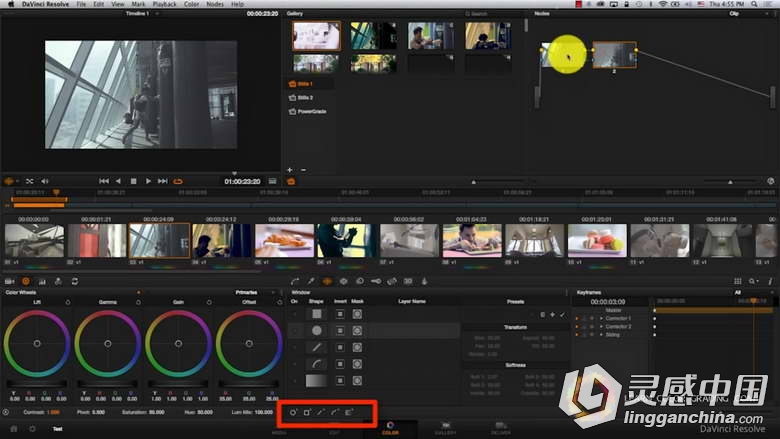Open the Timeline 1 dropdown

[x=158, y=13]
